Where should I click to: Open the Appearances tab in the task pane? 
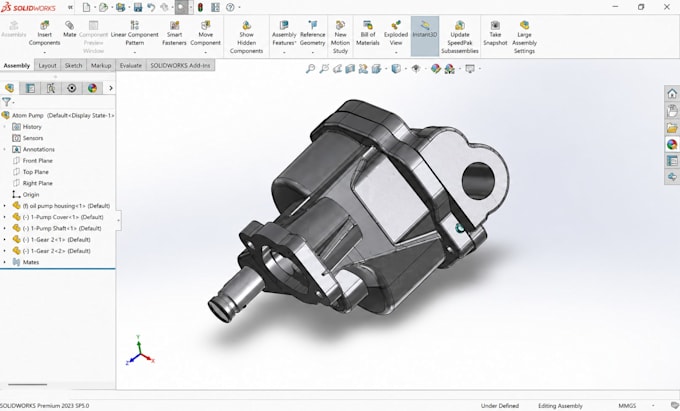pos(672,144)
